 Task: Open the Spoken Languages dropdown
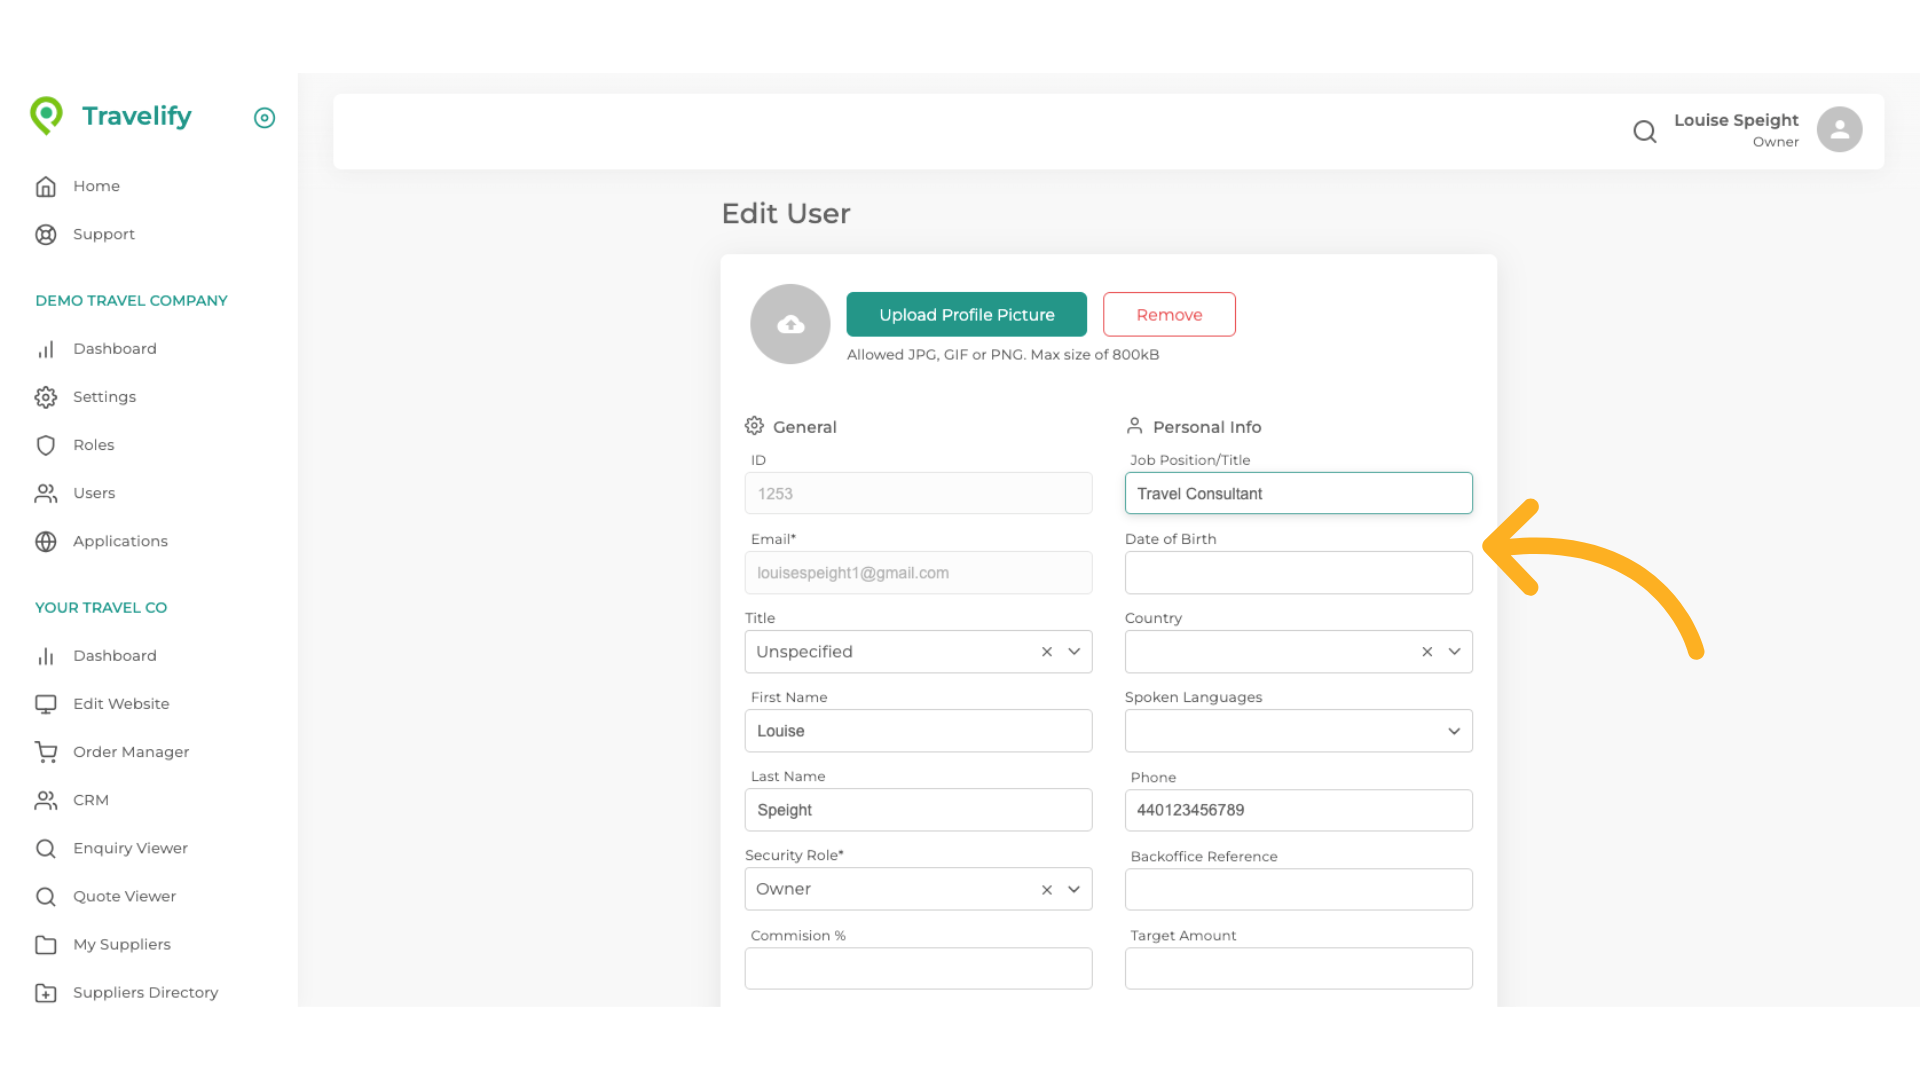pyautogui.click(x=1454, y=731)
